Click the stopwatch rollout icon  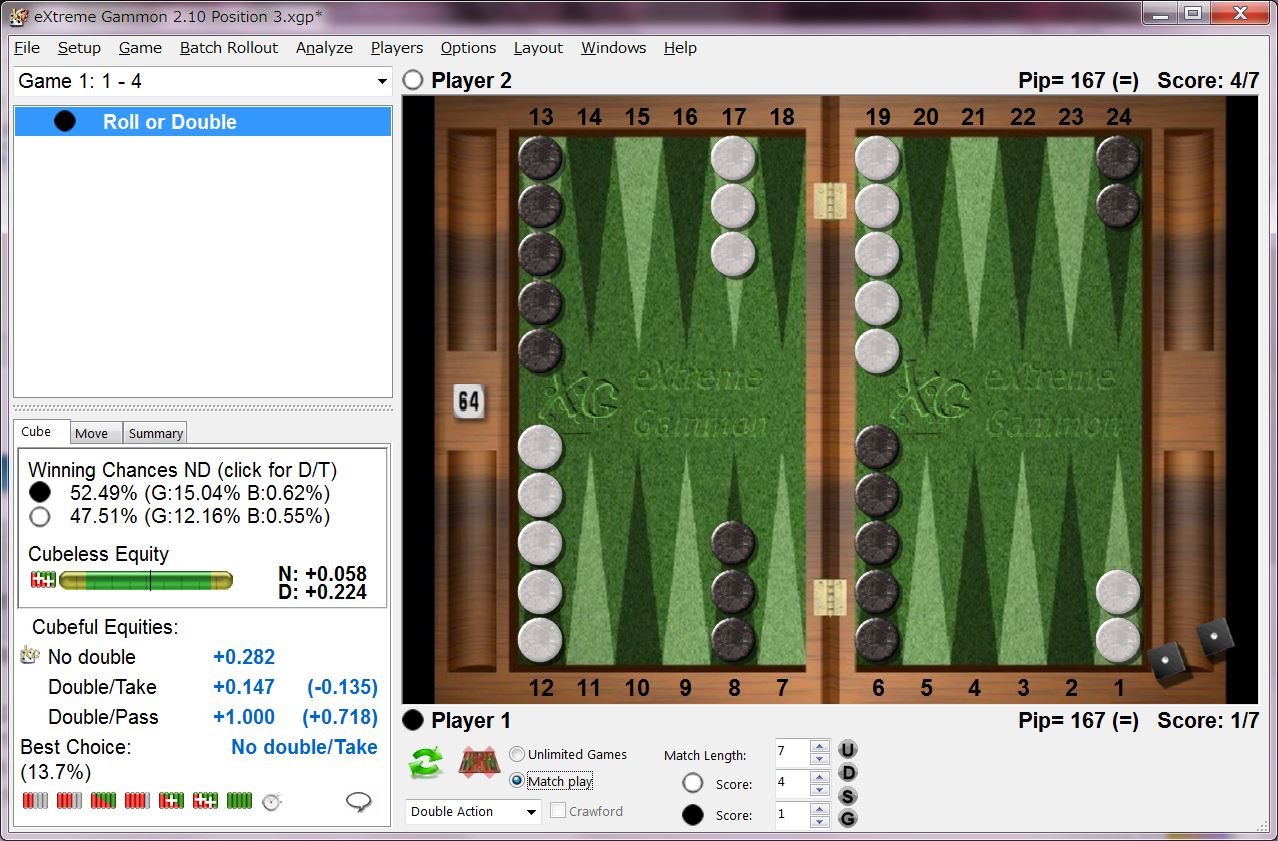point(272,801)
